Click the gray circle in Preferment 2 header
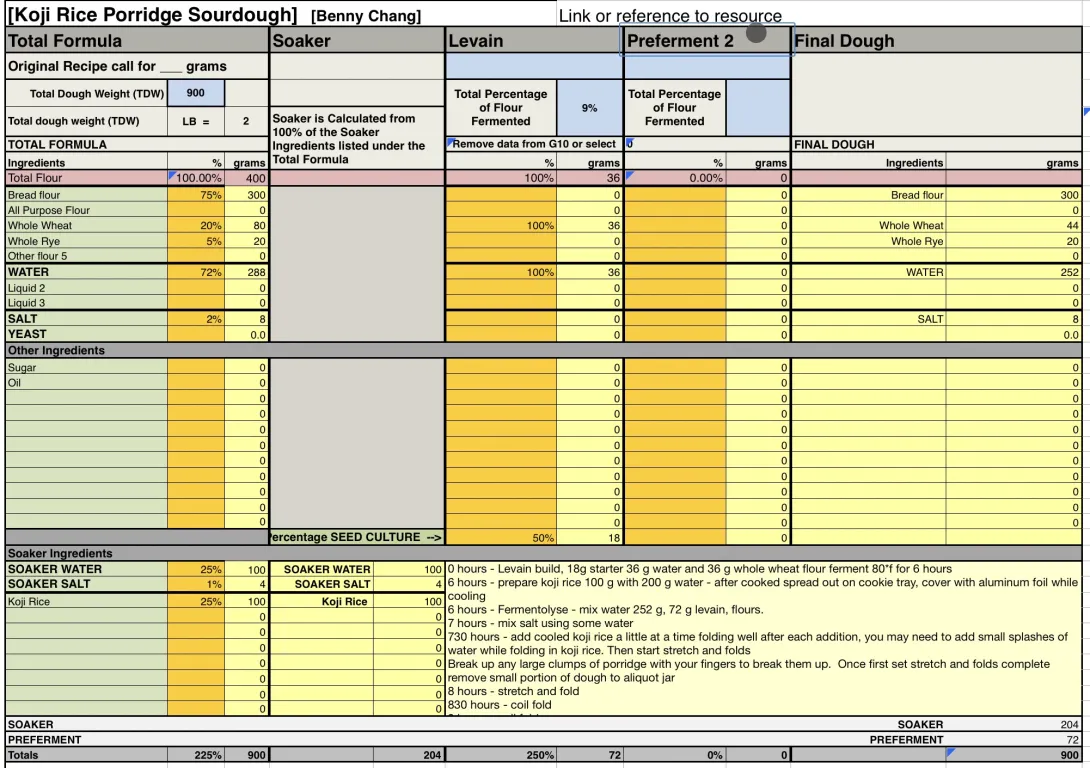This screenshot has width=1090, height=768. pyautogui.click(x=756, y=35)
